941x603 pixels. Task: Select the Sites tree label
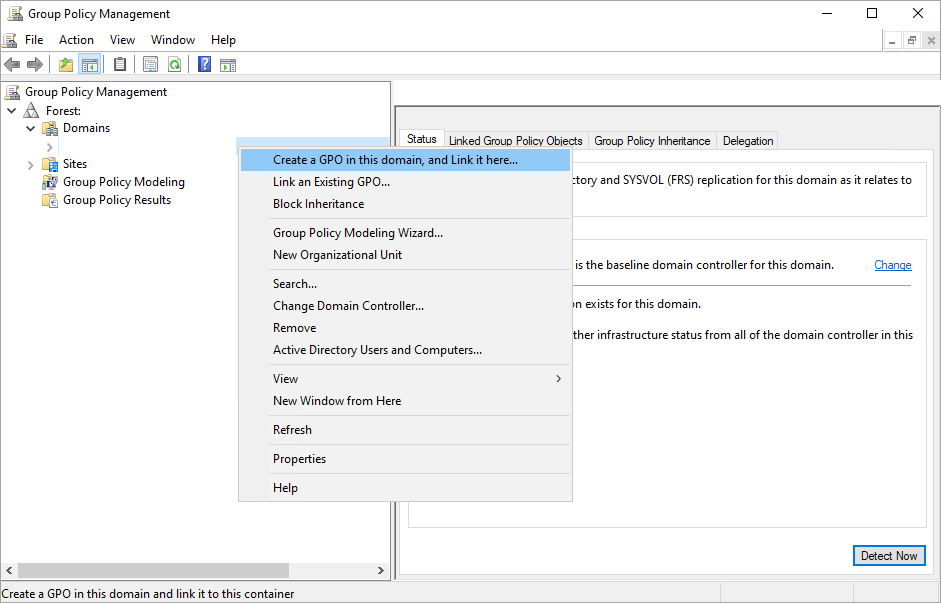tap(75, 164)
